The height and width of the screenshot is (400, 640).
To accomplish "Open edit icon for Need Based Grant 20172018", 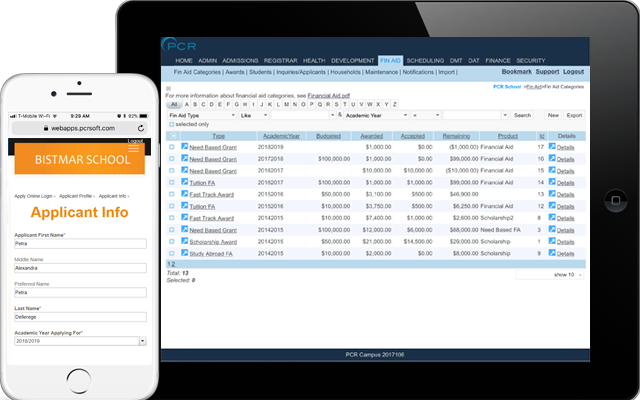I will coord(184,158).
